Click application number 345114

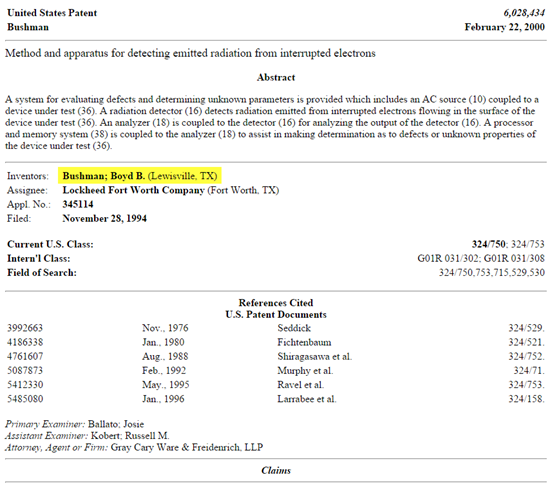tap(78, 204)
